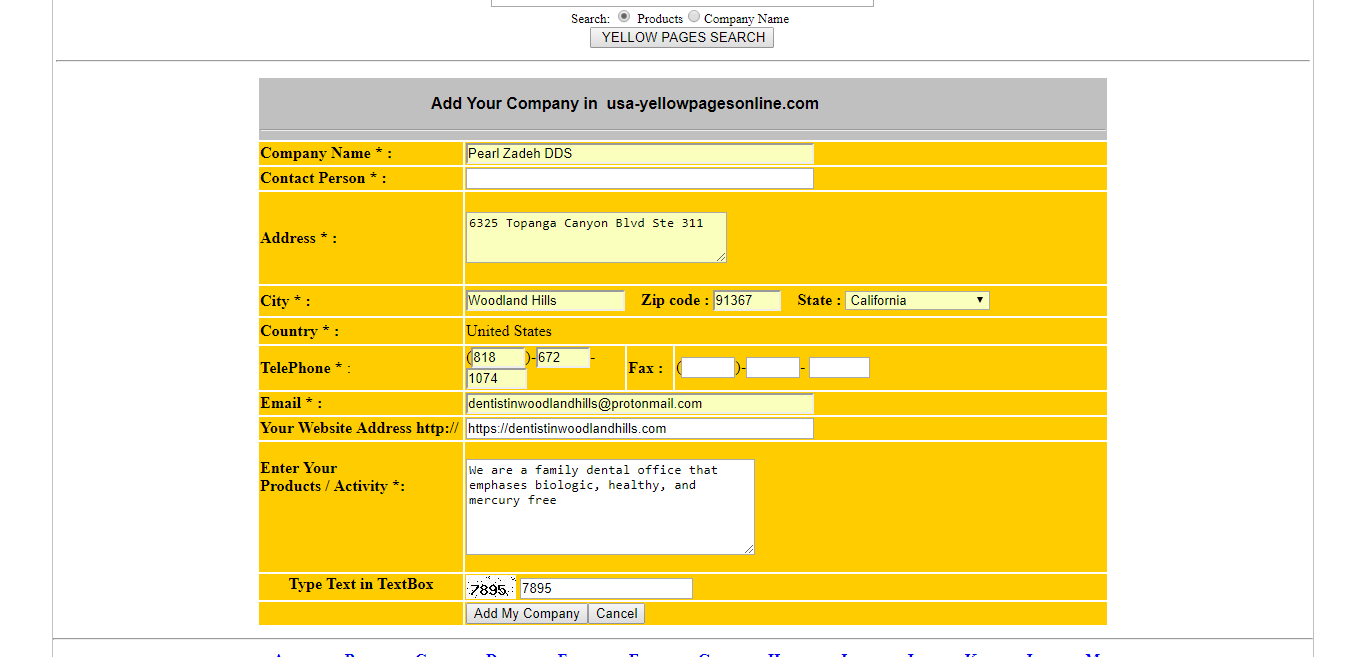Select the Company Name search radio button
This screenshot has height=657, width=1366.
coord(694,17)
